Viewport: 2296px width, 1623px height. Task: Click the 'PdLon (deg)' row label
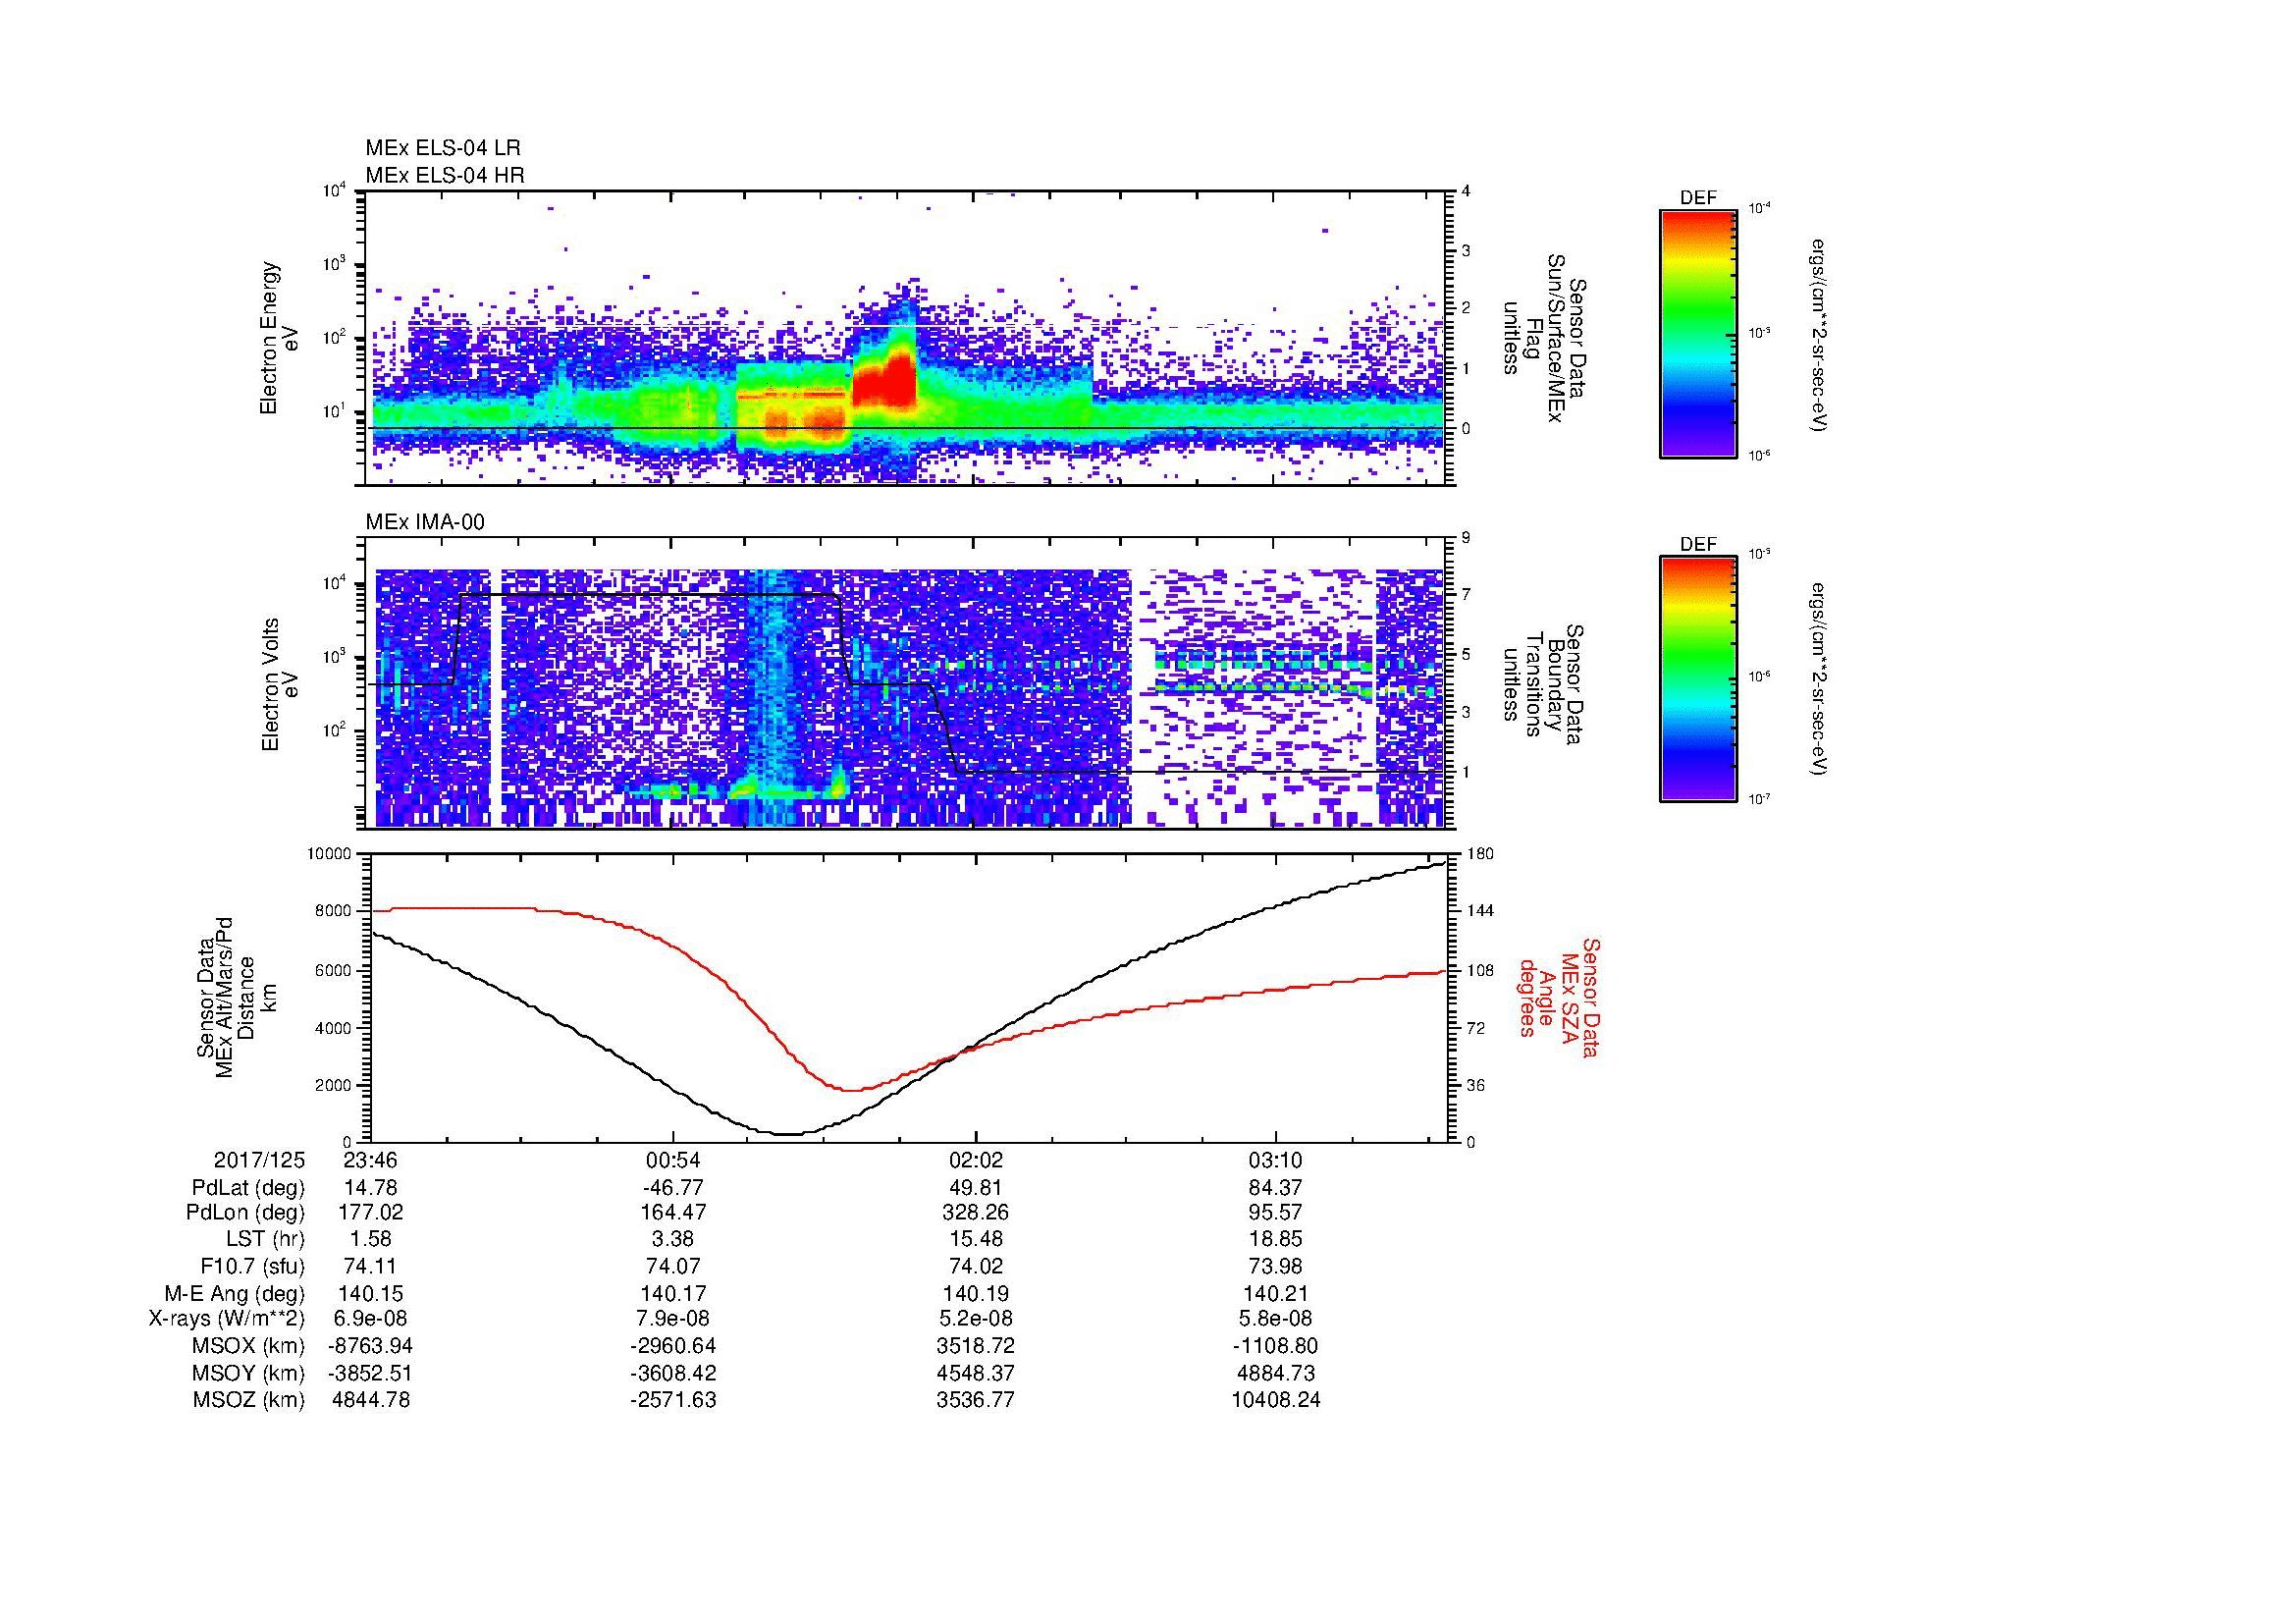[245, 1213]
